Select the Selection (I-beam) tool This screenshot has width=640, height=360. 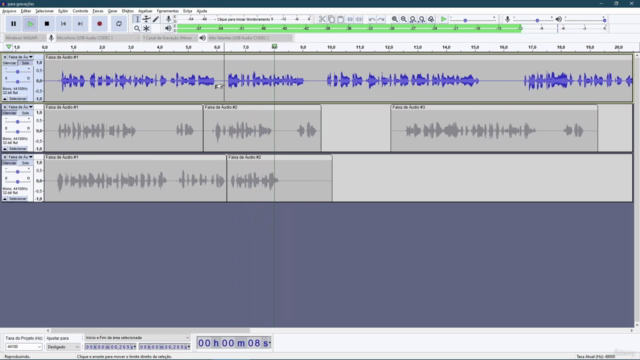(x=137, y=19)
